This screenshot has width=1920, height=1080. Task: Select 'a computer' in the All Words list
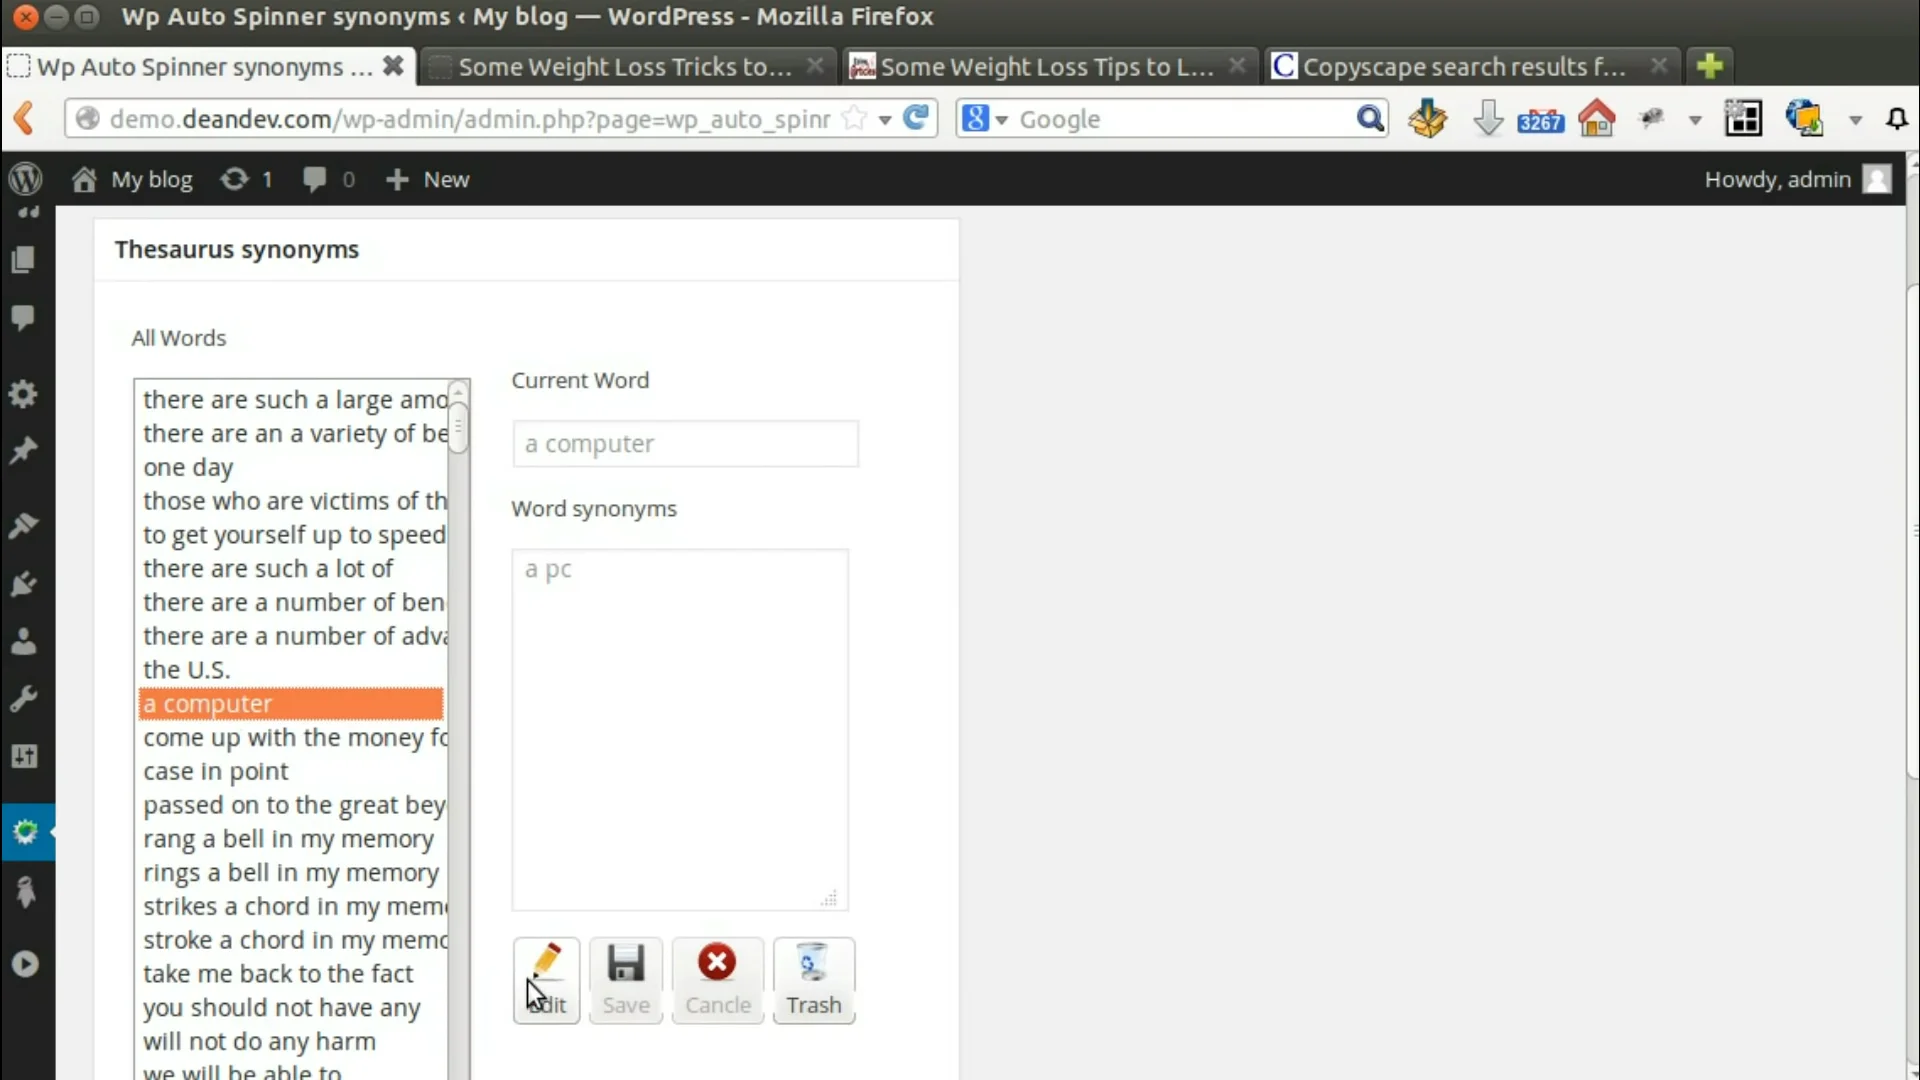click(291, 703)
